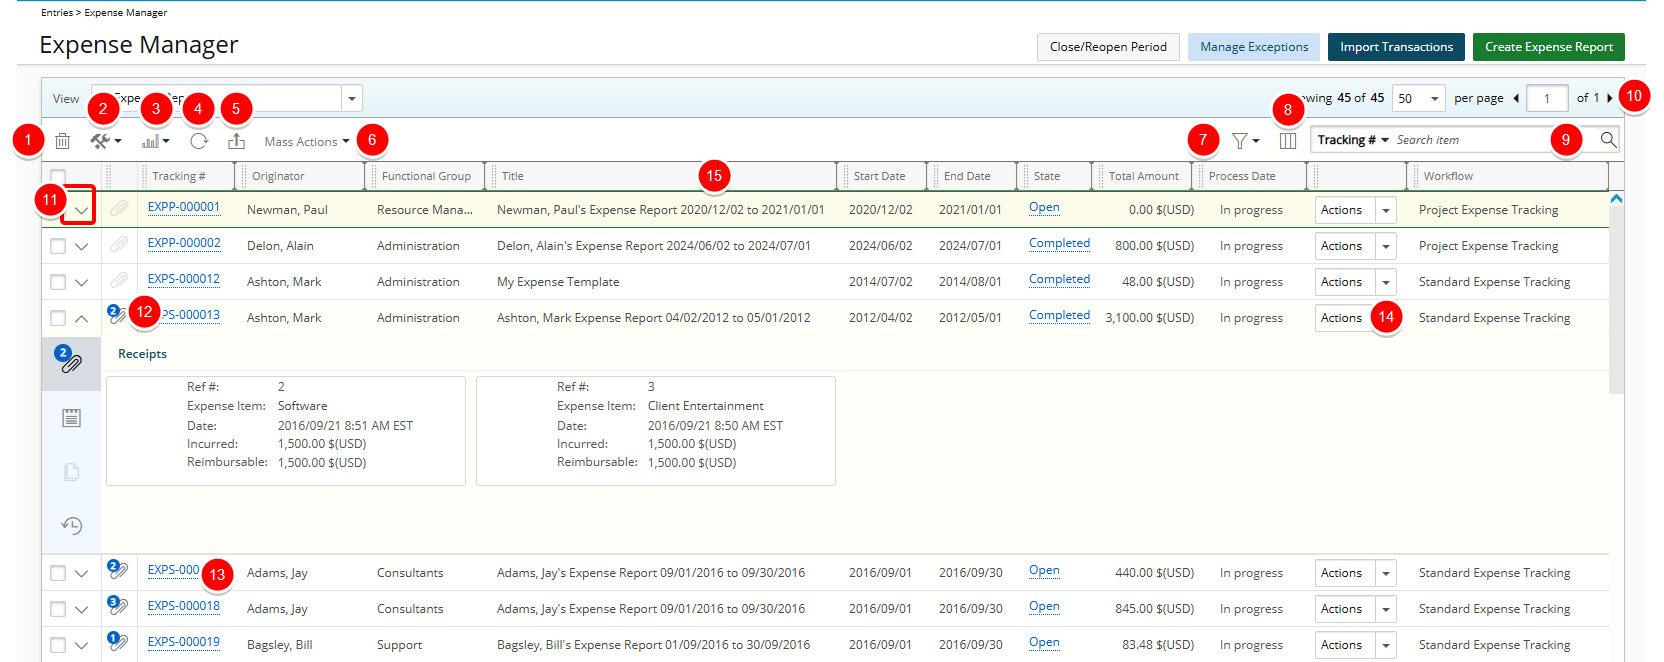Select the notes list side tab

tap(71, 418)
